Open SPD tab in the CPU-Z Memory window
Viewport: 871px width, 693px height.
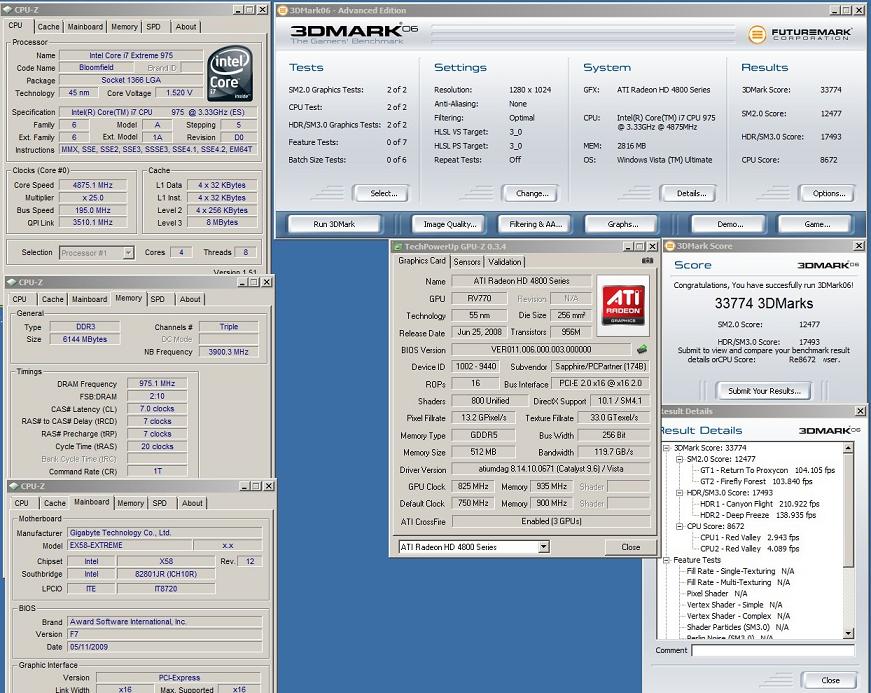click(x=158, y=299)
